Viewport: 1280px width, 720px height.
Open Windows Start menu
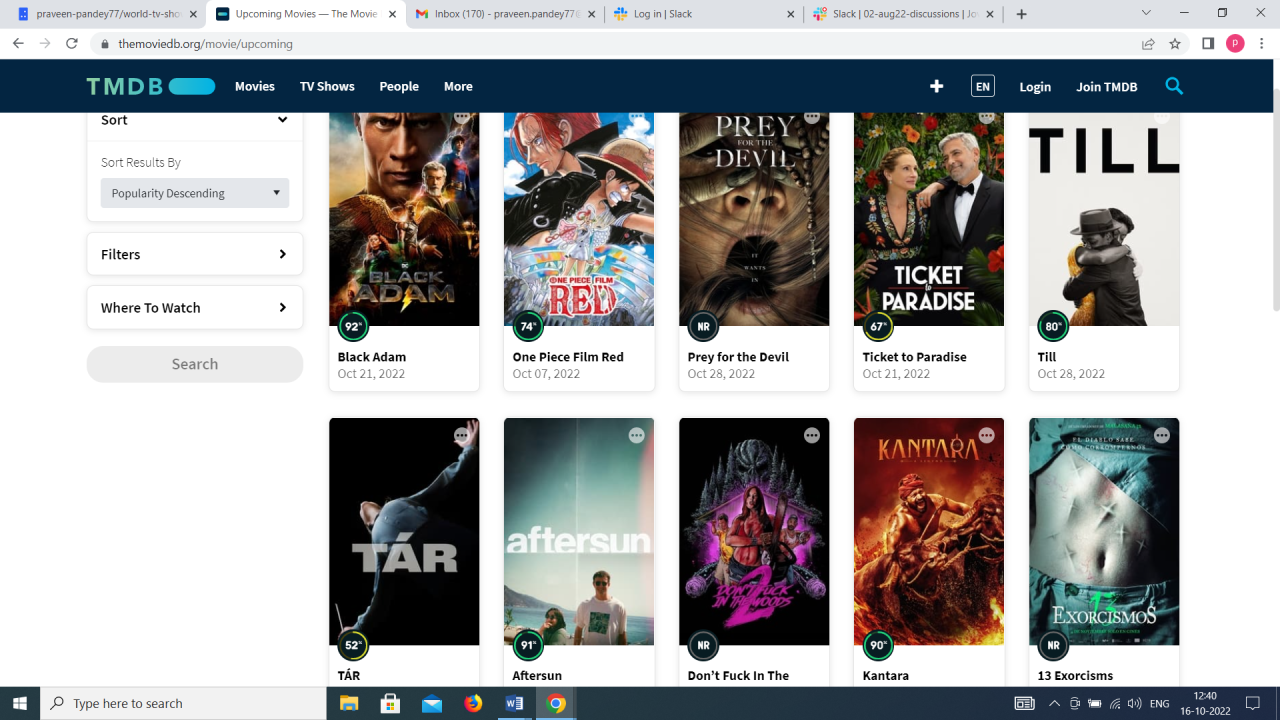coord(20,704)
